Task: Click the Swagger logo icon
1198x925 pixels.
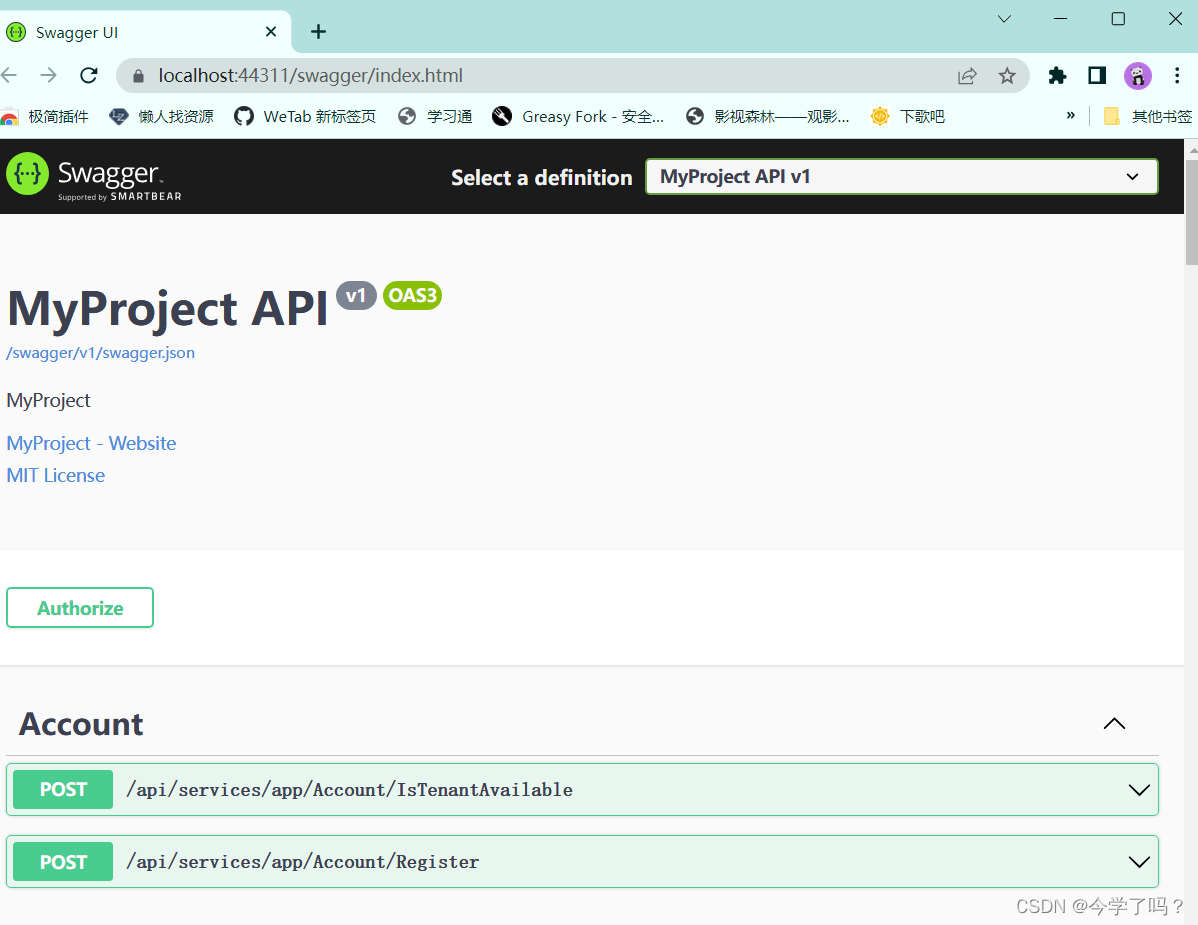Action: point(25,176)
